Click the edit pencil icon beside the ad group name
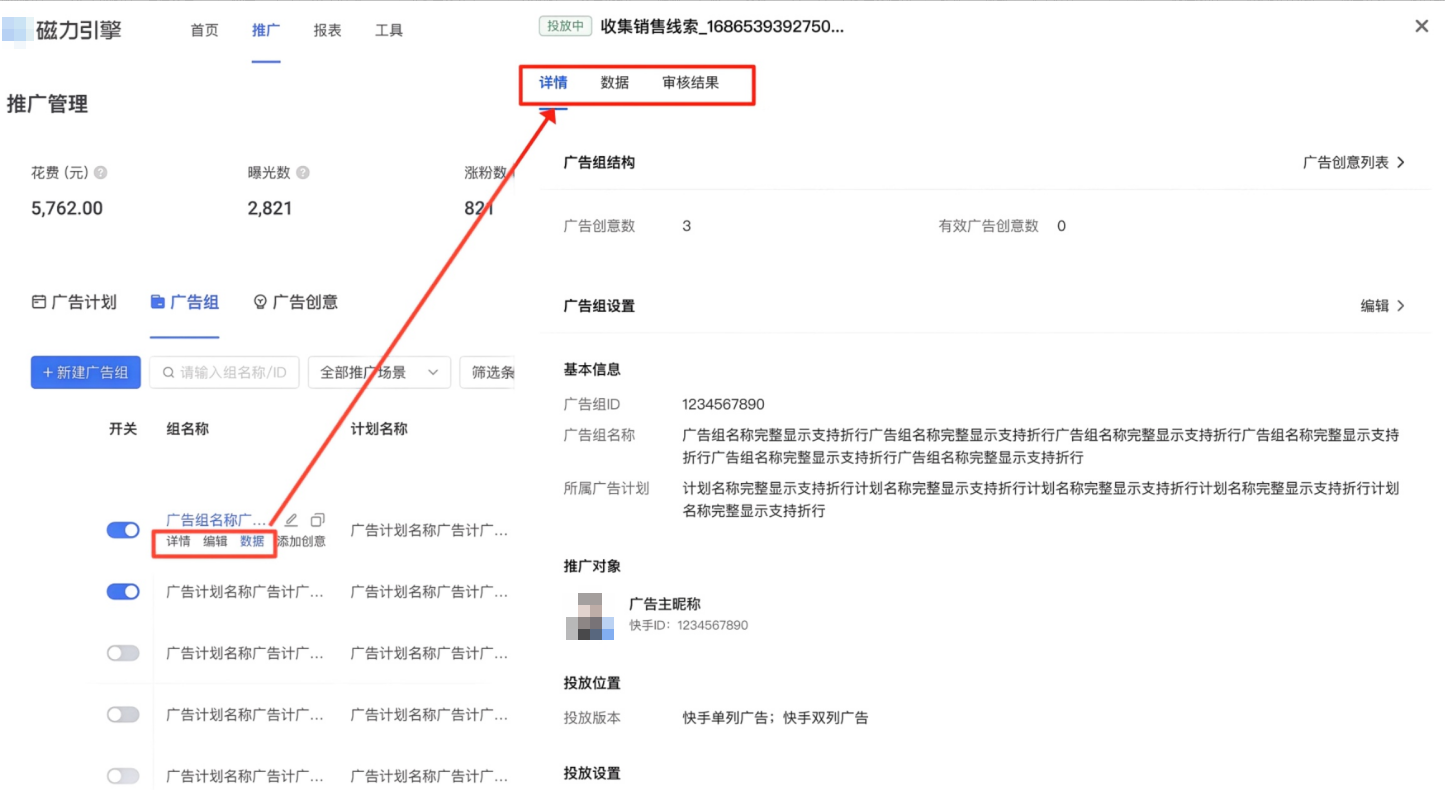The height and width of the screenshot is (790, 1445). coord(290,520)
